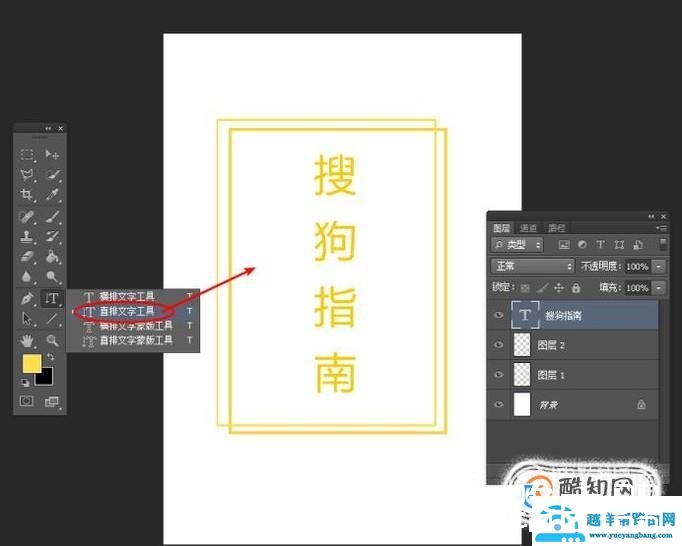
Task: Select the Move tool
Action: pos(52,154)
